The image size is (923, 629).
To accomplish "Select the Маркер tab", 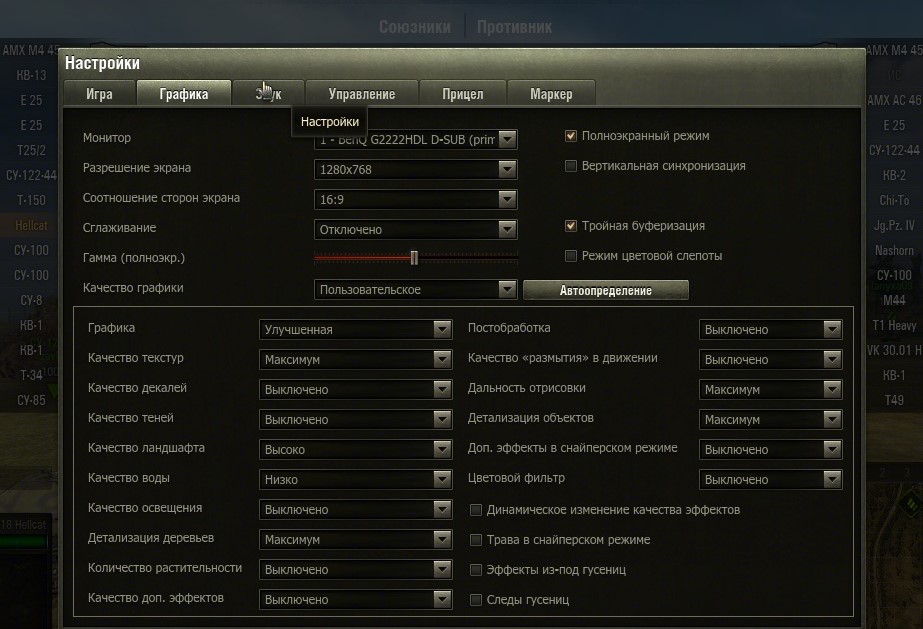I will (551, 94).
